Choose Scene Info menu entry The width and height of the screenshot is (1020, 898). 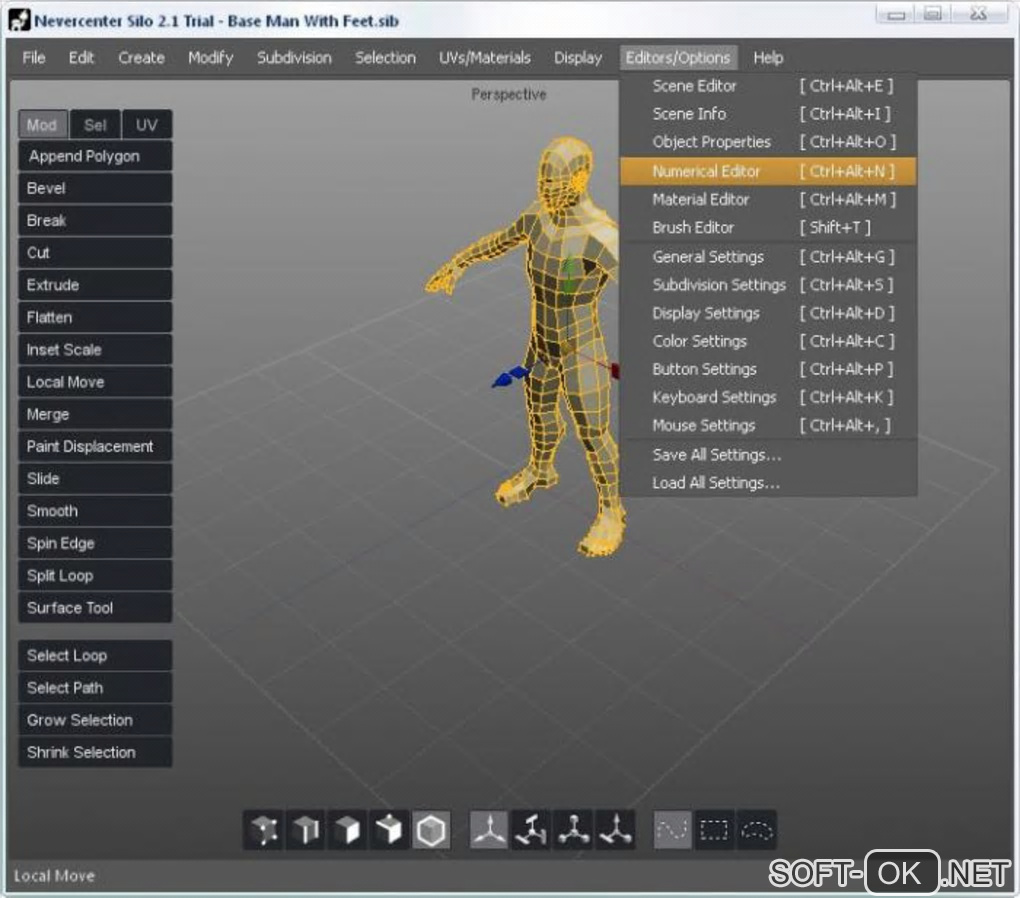(768, 114)
